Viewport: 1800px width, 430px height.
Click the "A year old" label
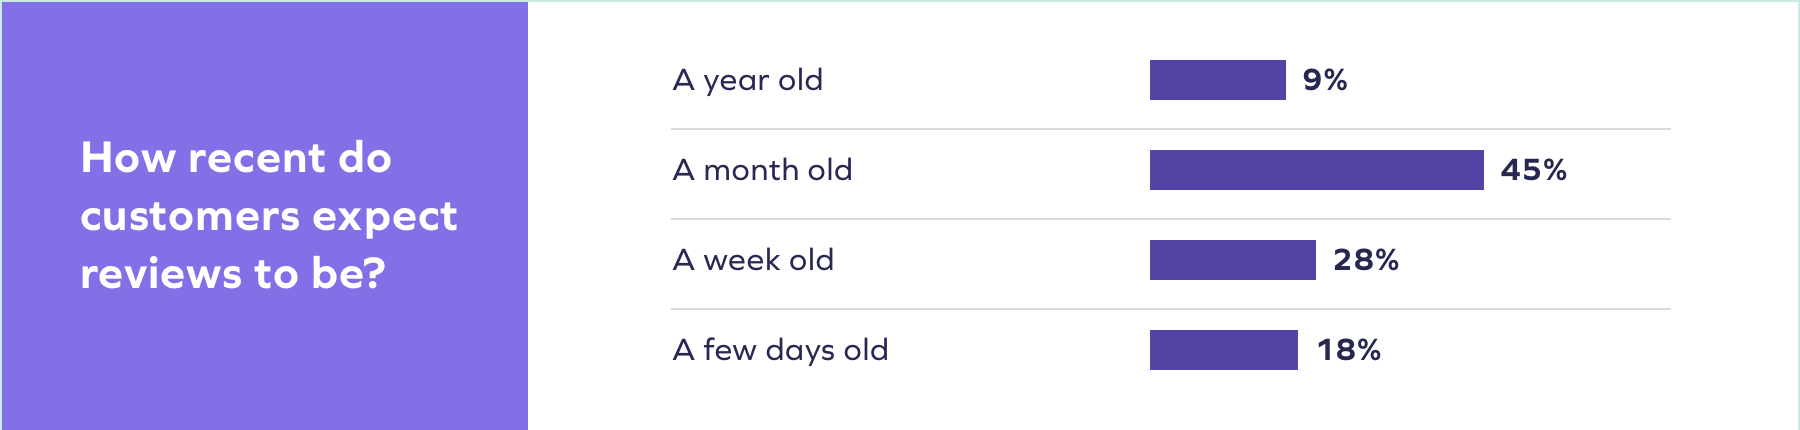(x=748, y=80)
